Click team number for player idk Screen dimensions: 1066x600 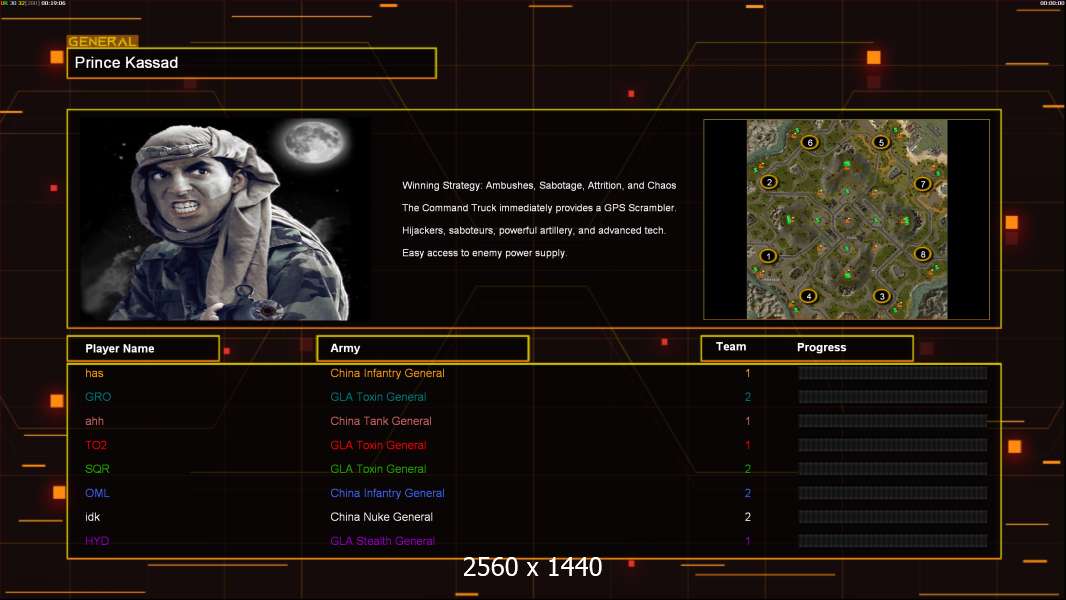pyautogui.click(x=748, y=517)
